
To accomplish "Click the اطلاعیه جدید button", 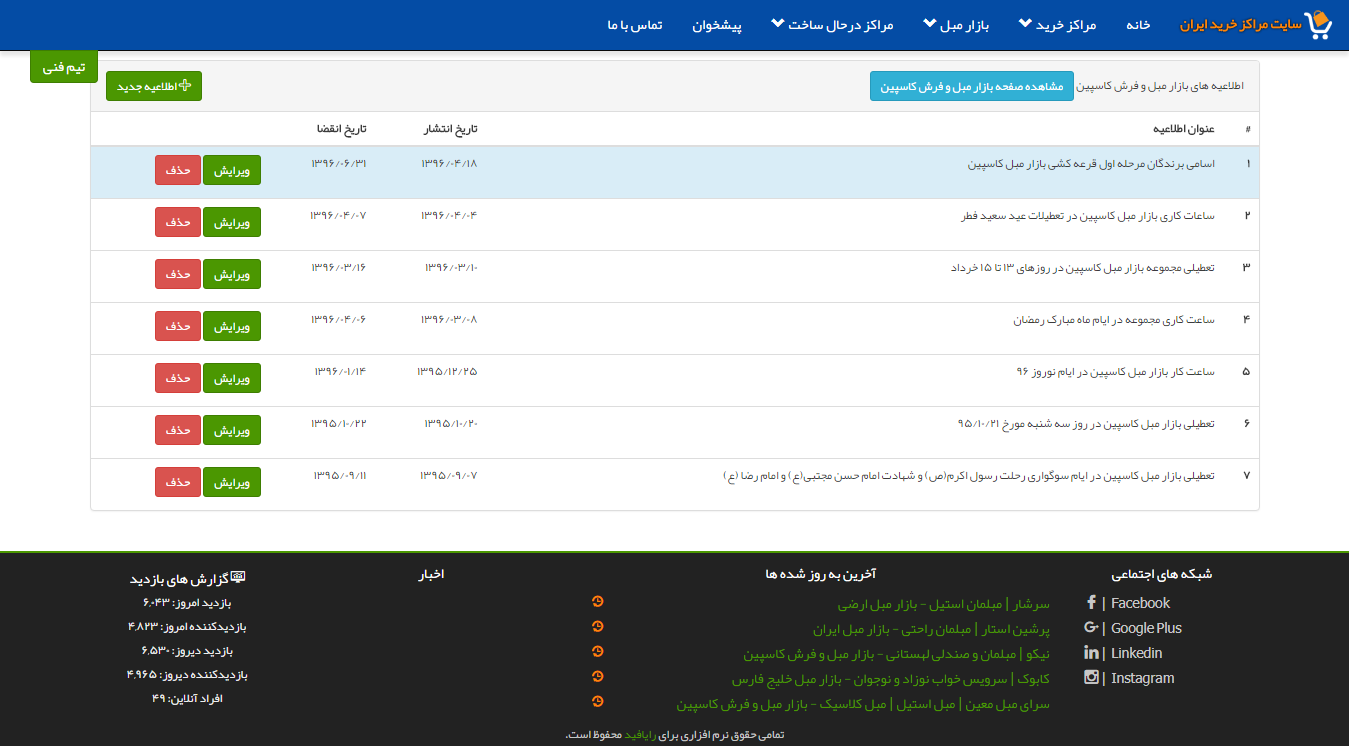I will pyautogui.click(x=154, y=87).
